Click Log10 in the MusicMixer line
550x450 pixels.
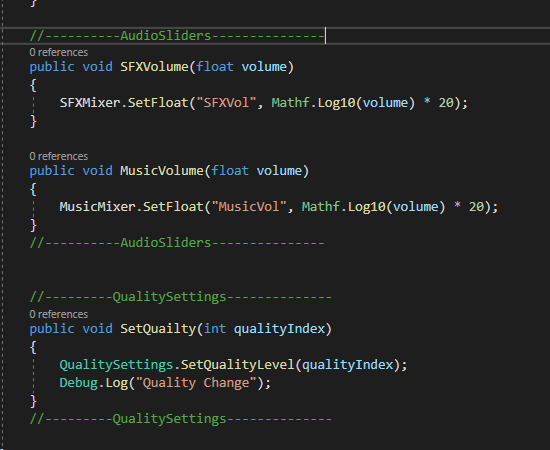coord(367,207)
